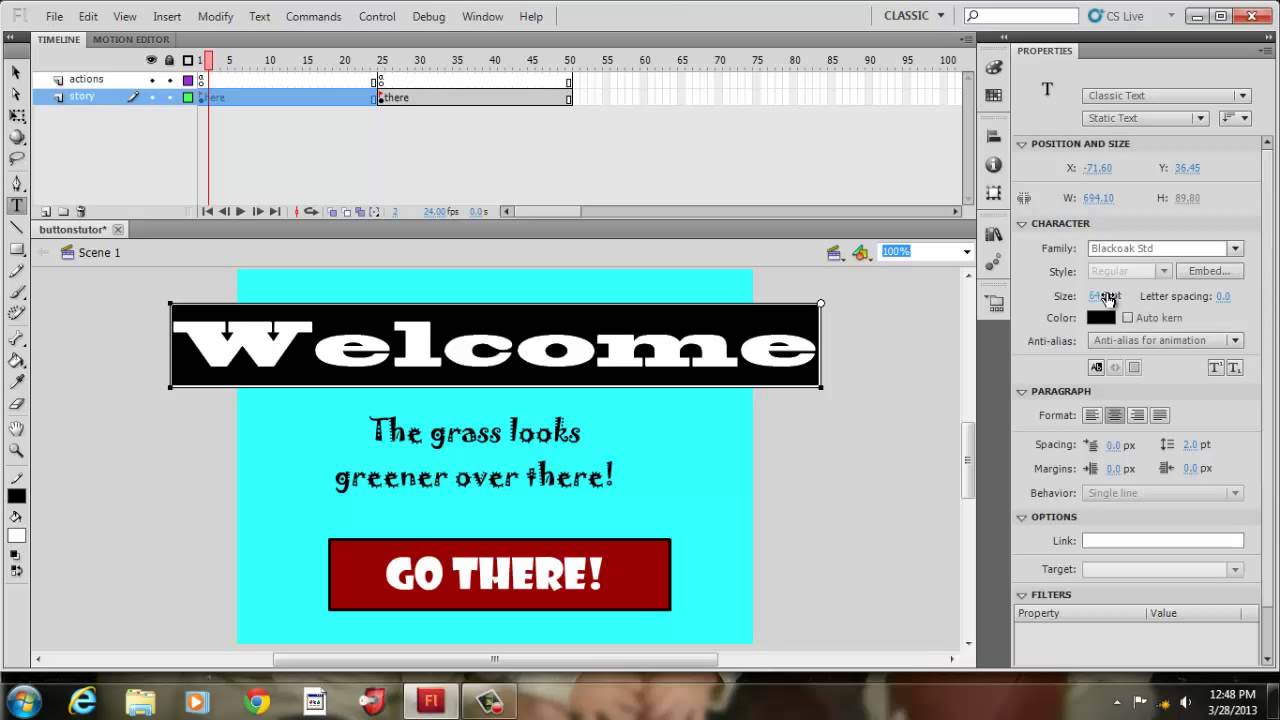The height and width of the screenshot is (720, 1280).
Task: Toggle visibility dot for actions layer
Action: [152, 80]
